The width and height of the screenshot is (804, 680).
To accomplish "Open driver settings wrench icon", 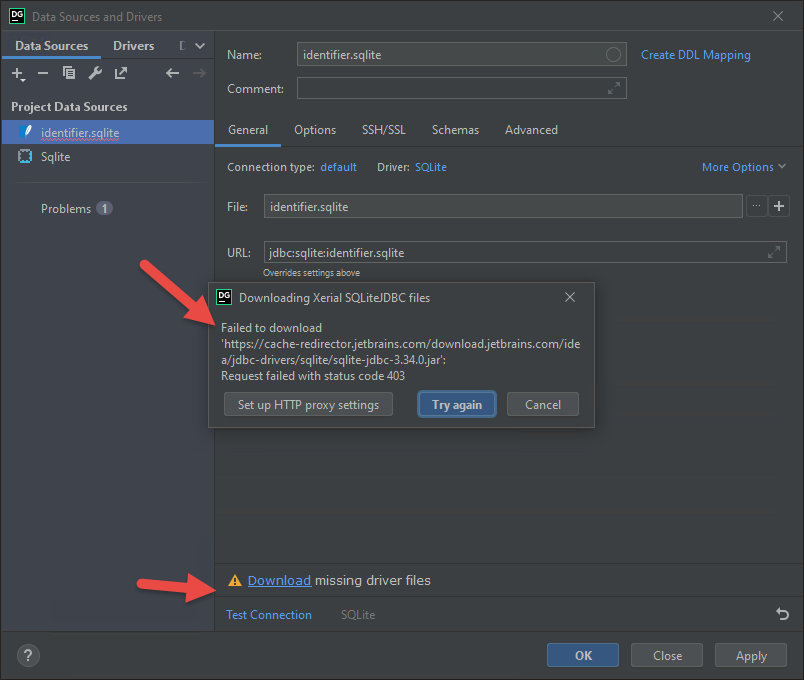I will (95, 73).
